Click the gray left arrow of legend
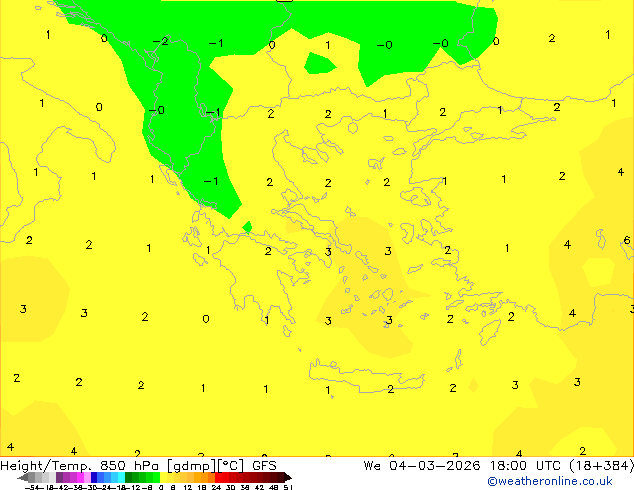This screenshot has height=490, width=634. (23, 477)
